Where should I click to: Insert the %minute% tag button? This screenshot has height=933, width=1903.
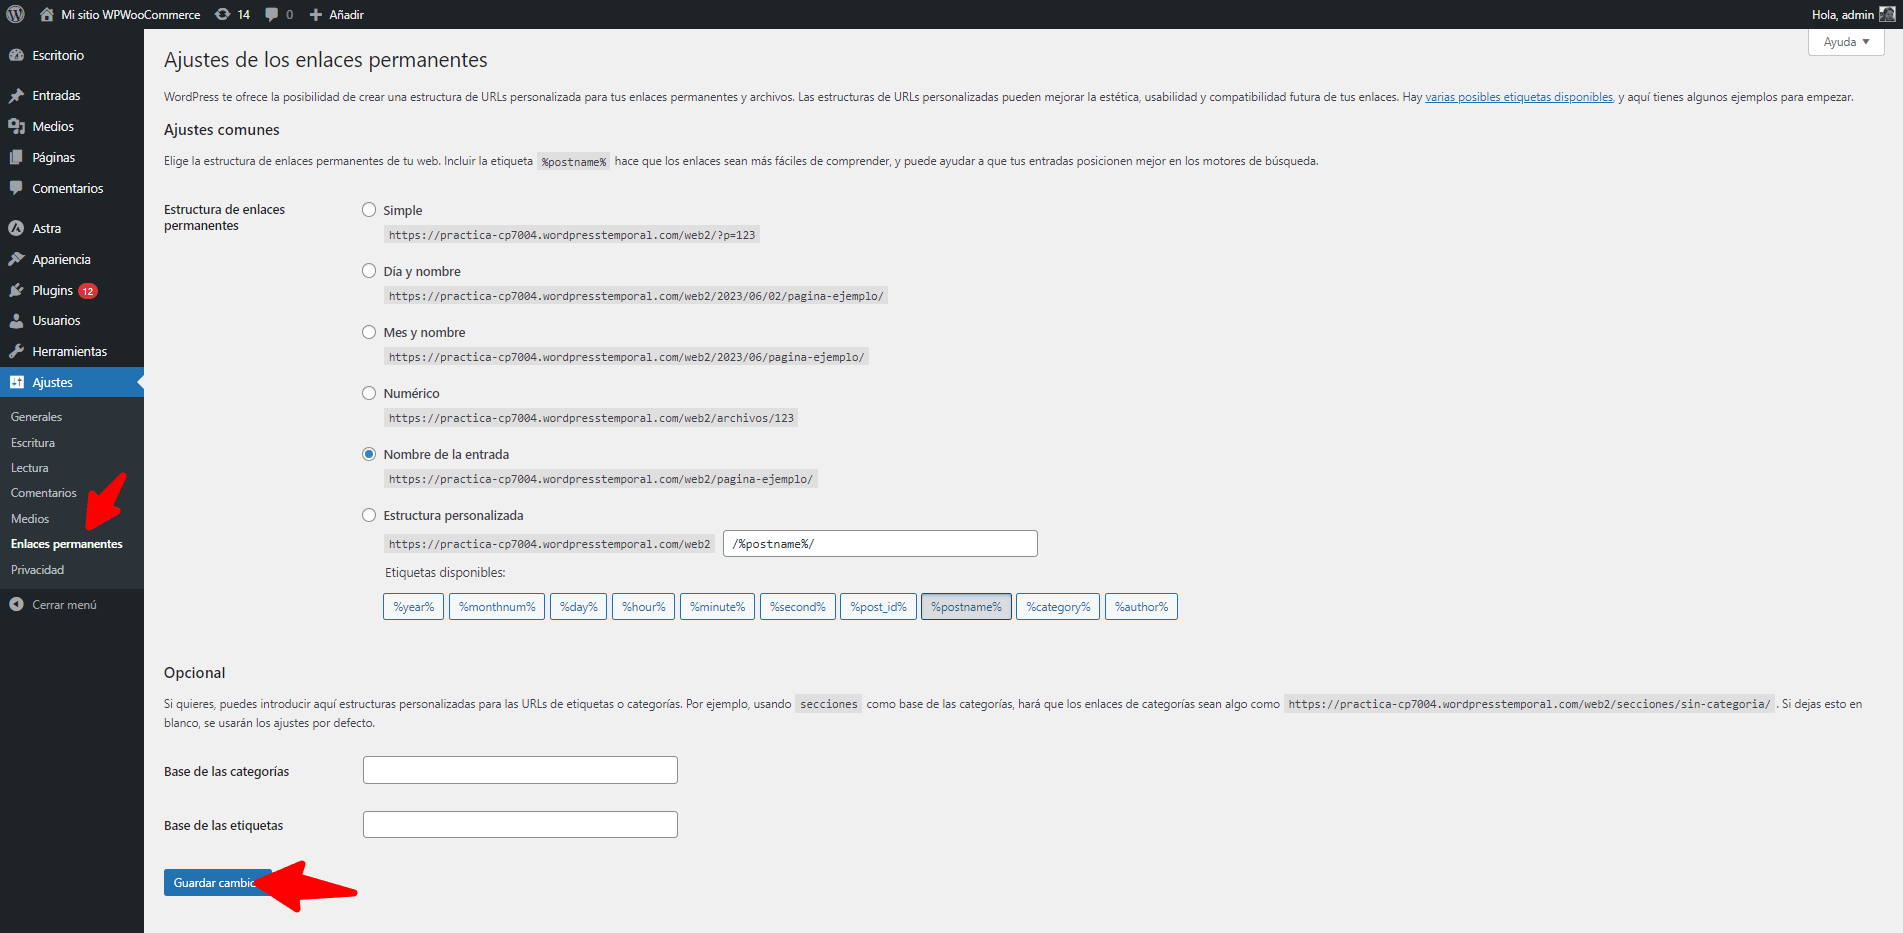(x=717, y=607)
